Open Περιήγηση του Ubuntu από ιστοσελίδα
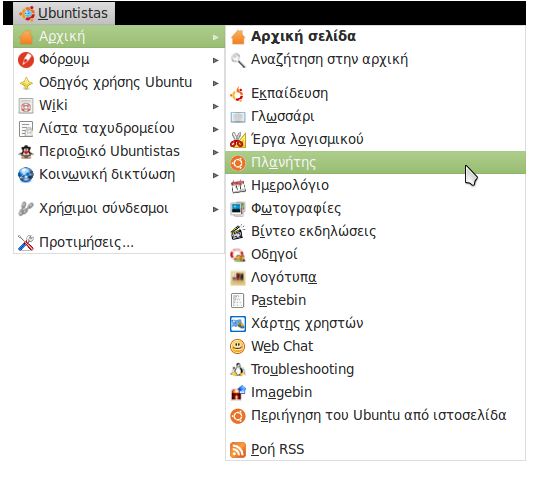 [x=375, y=415]
